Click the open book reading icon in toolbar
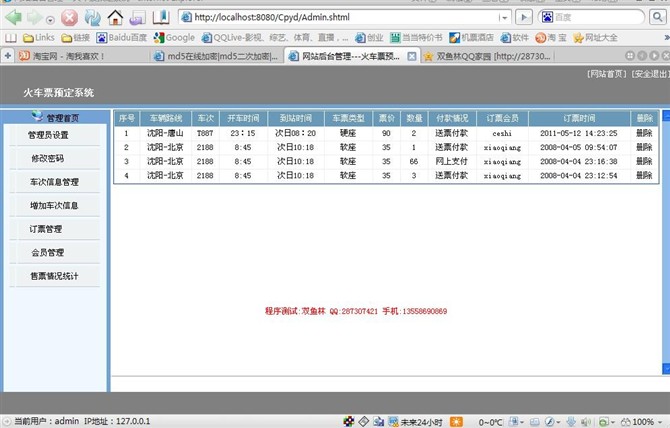The image size is (670, 428). 161,17
